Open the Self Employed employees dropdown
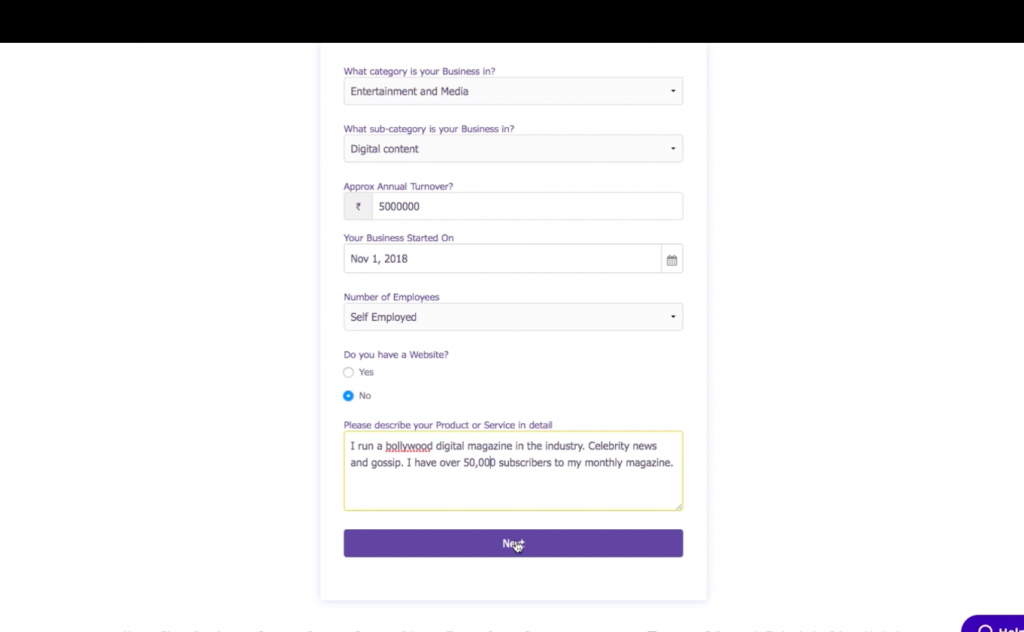This screenshot has height=632, width=1024. pyautogui.click(x=513, y=317)
